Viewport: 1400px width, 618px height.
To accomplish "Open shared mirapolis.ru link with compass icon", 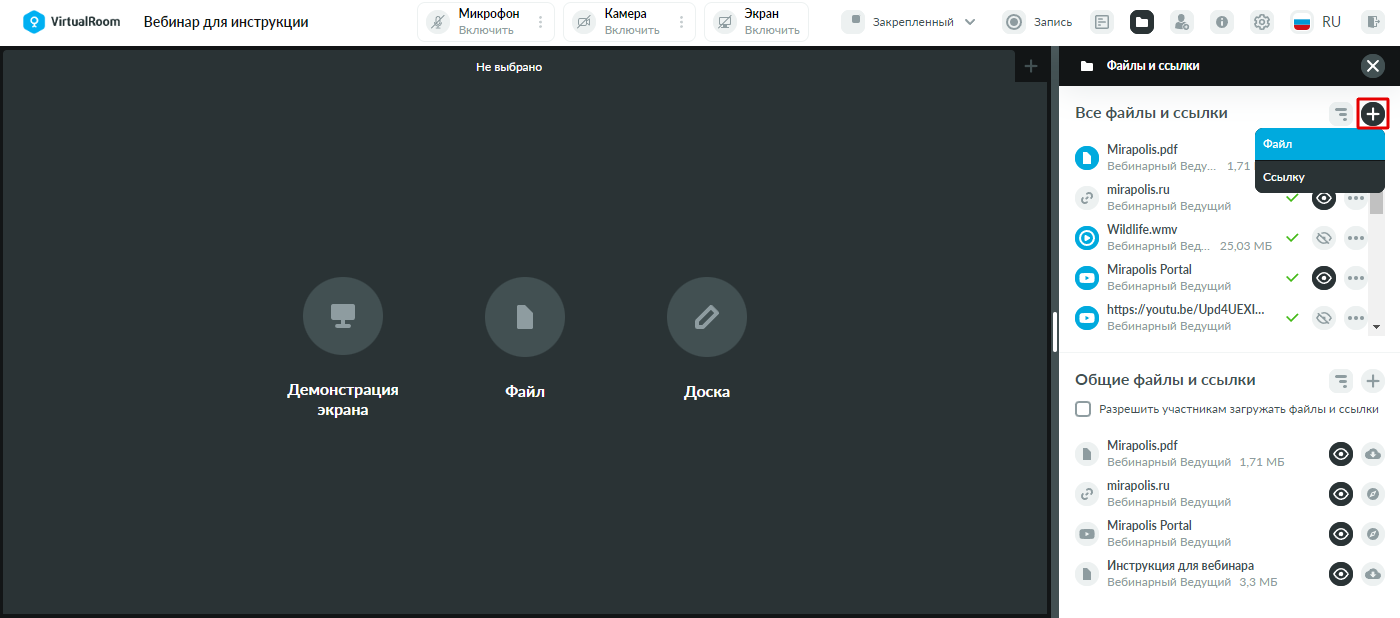I will pos(1373,494).
